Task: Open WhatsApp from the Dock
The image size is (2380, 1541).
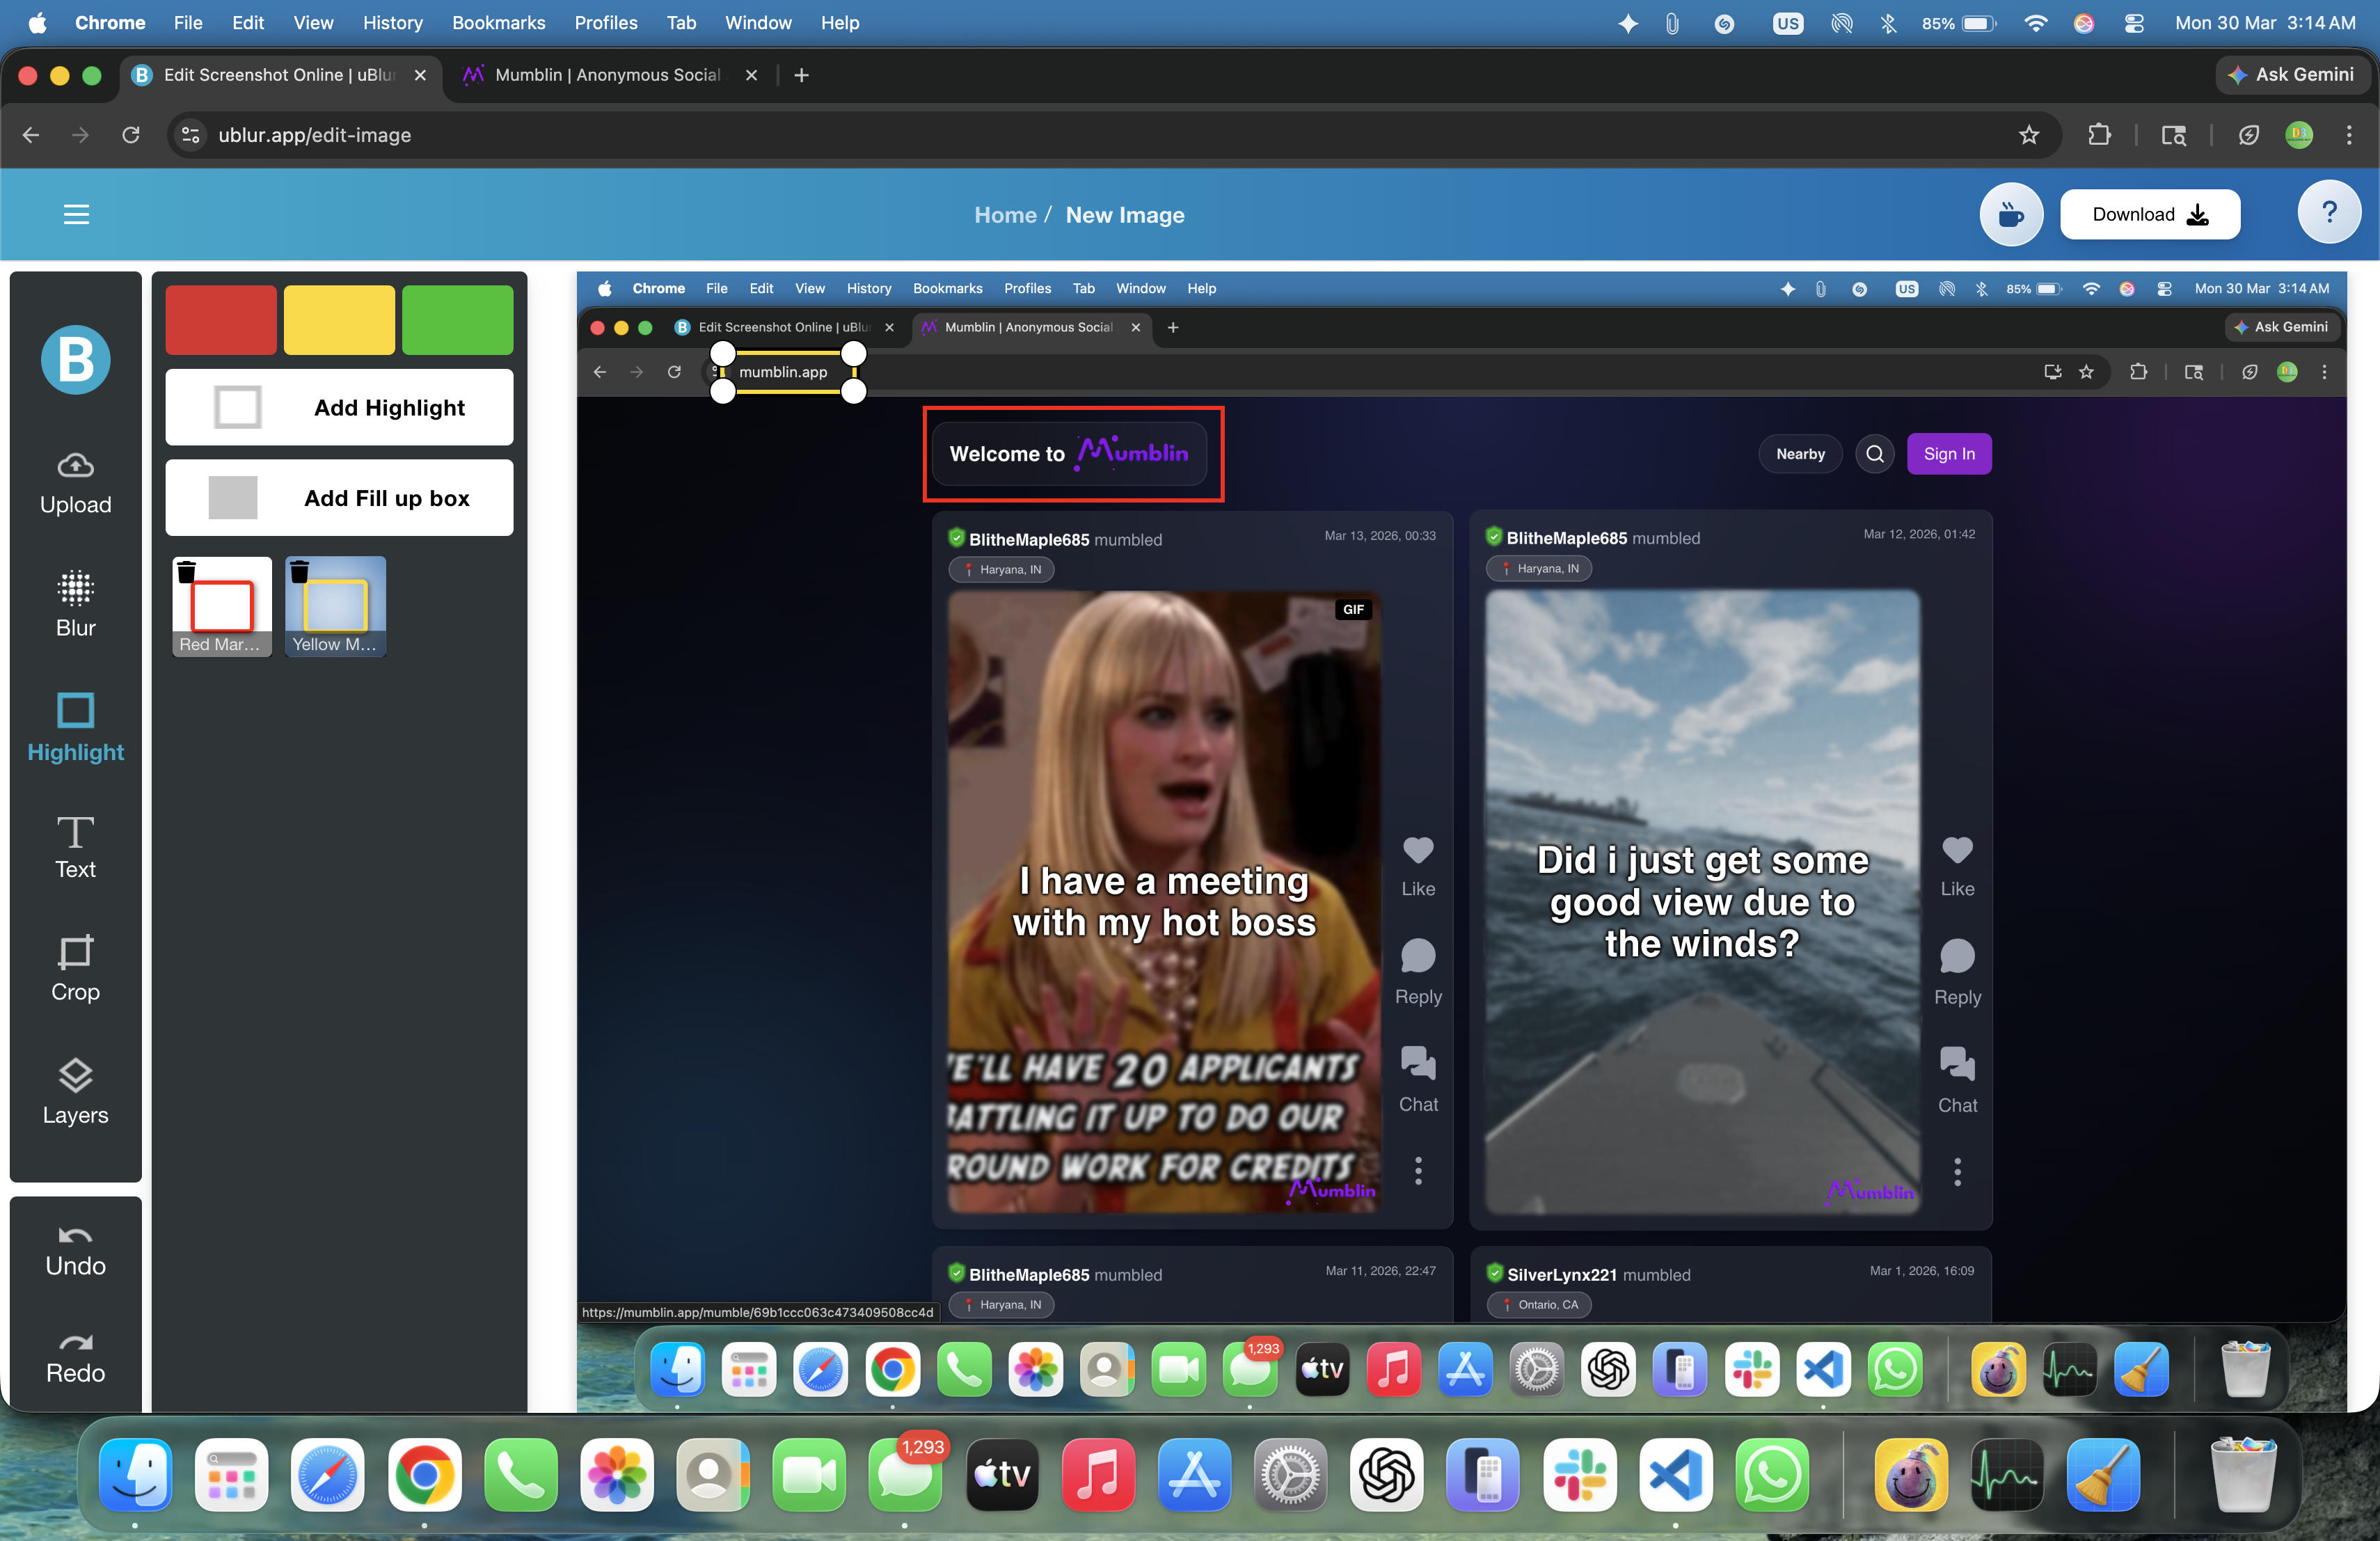Action: (x=1771, y=1474)
